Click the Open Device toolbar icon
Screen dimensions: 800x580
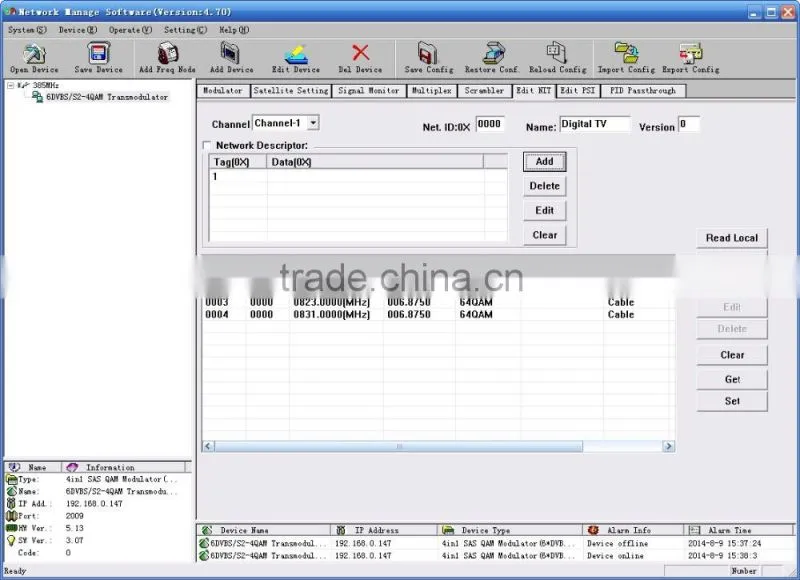pos(34,54)
